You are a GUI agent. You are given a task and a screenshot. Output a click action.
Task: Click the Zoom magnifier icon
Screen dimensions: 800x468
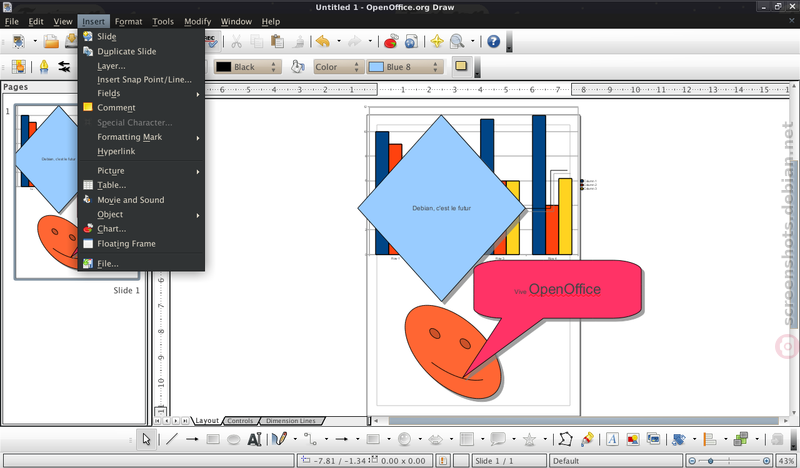[457, 41]
